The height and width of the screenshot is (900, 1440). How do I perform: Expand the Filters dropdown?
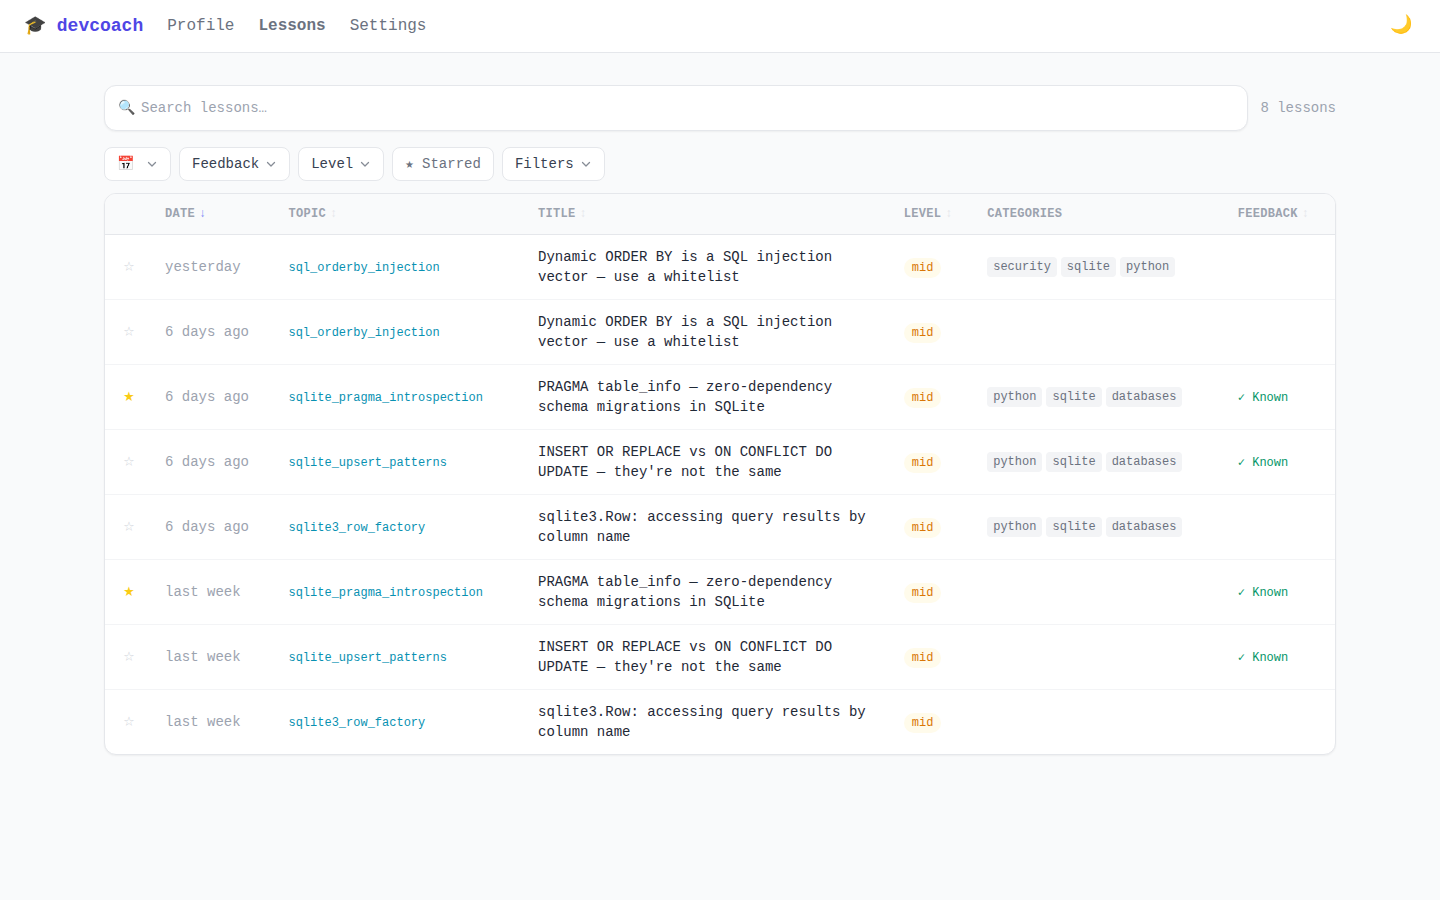click(x=553, y=163)
